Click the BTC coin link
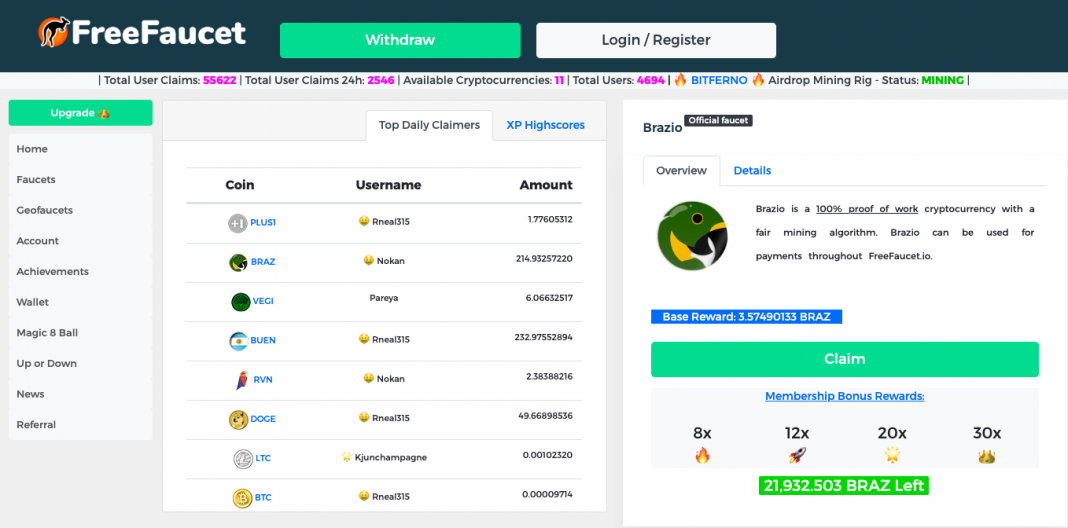Screen dimensions: 1068x528 click(263, 497)
